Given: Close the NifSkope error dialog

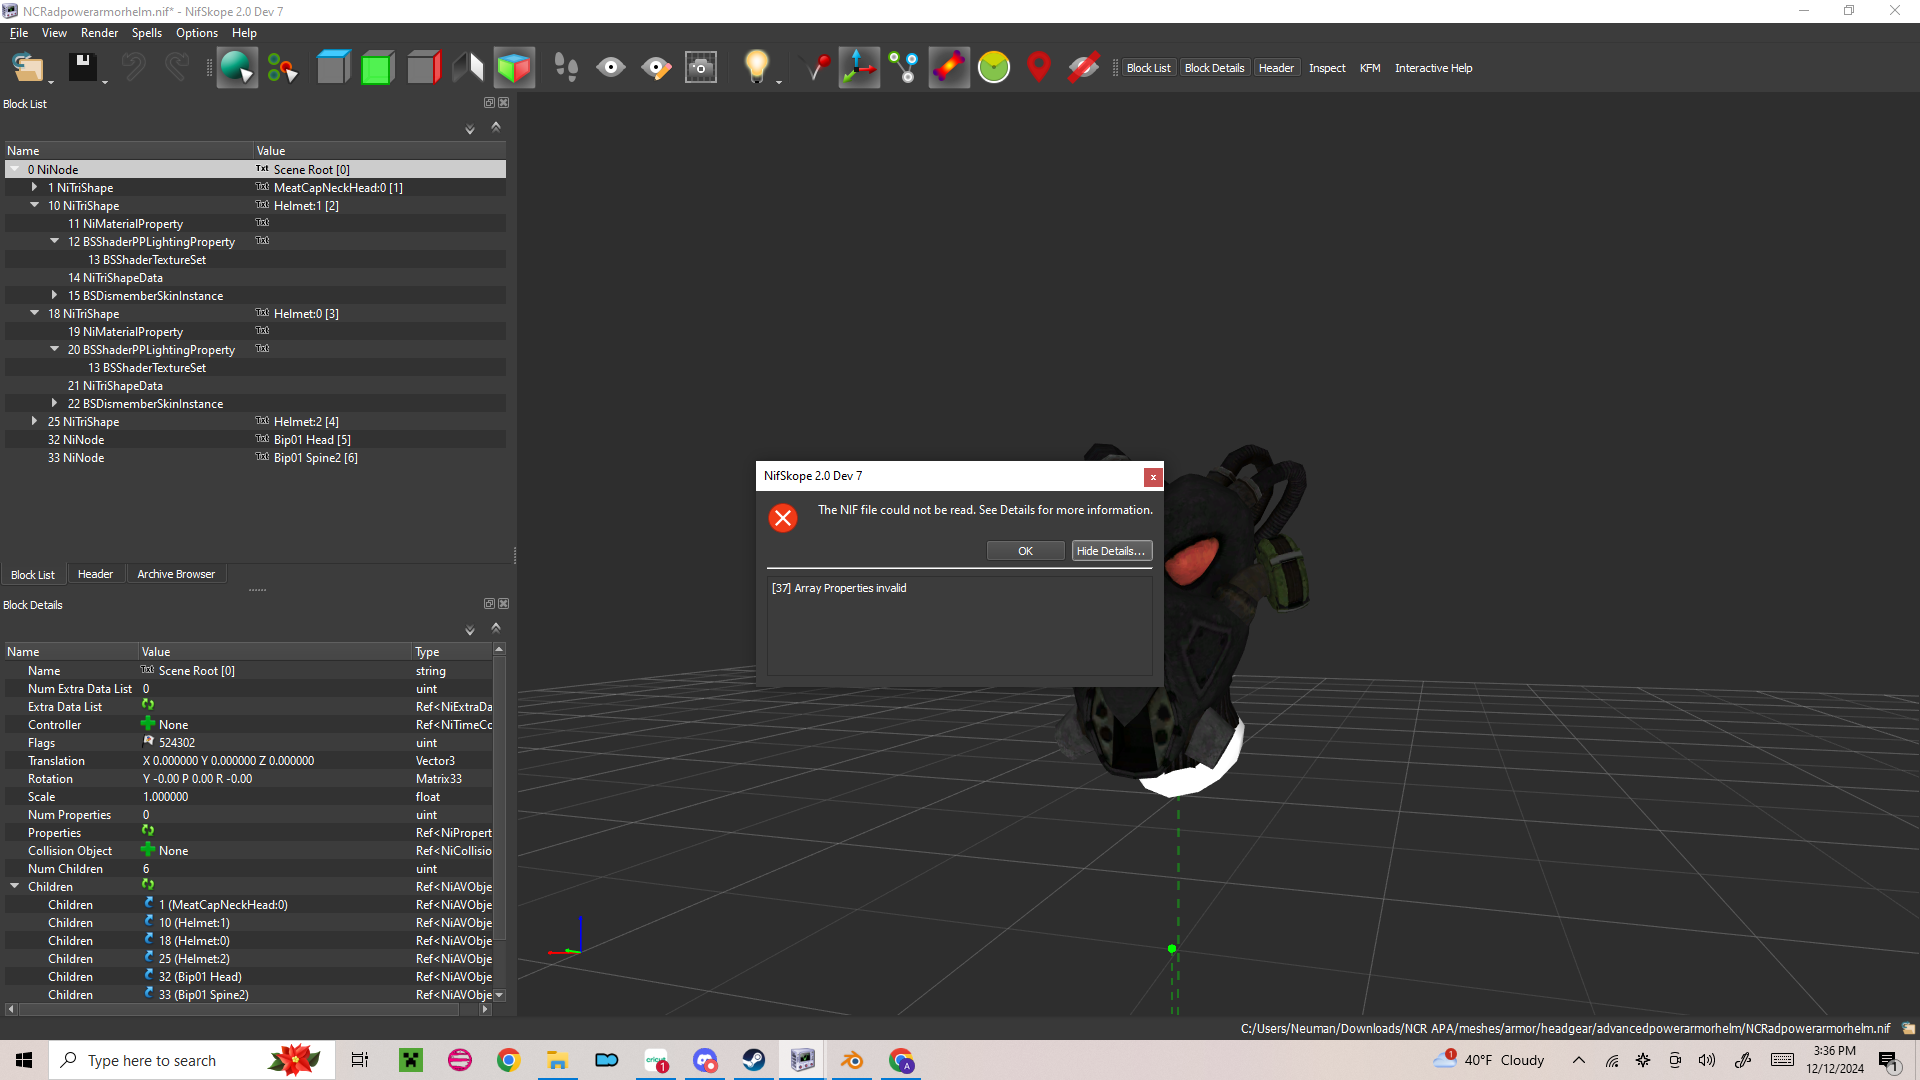Looking at the screenshot, I should coord(1153,477).
